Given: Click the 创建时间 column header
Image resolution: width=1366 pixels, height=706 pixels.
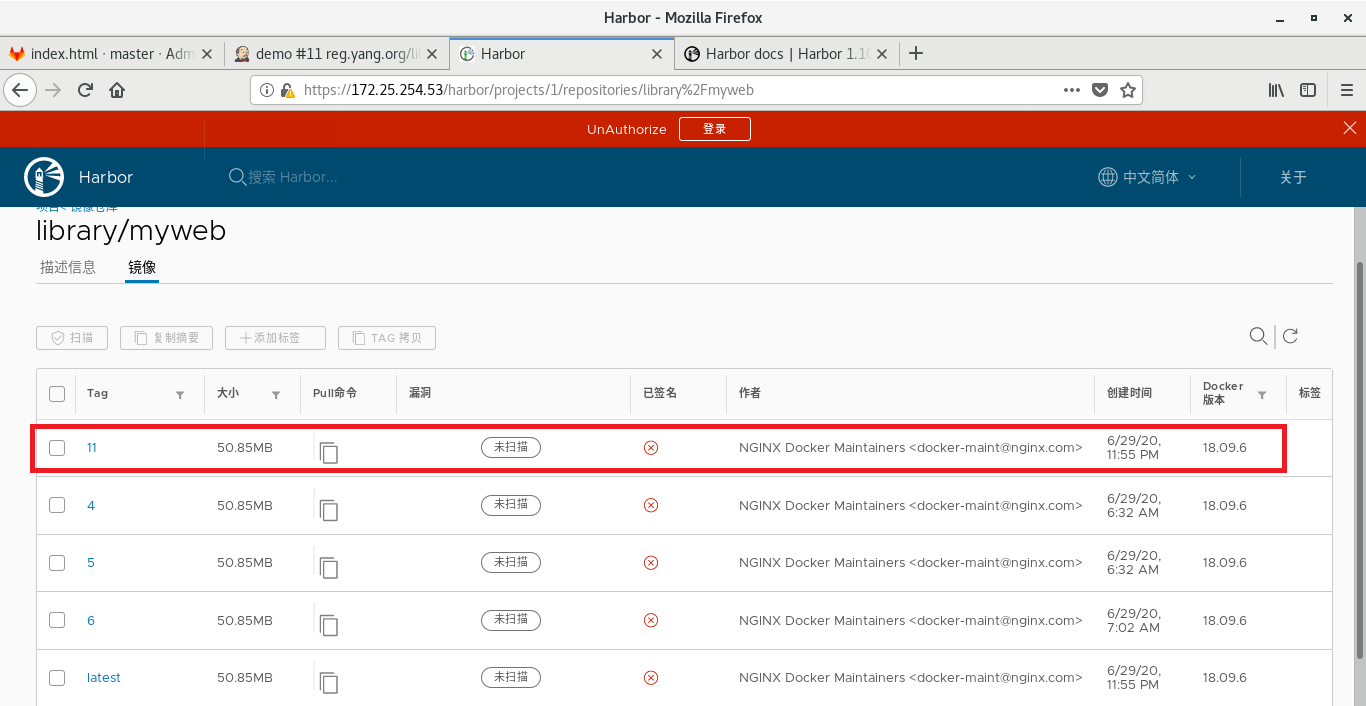Looking at the screenshot, I should [x=1129, y=393].
